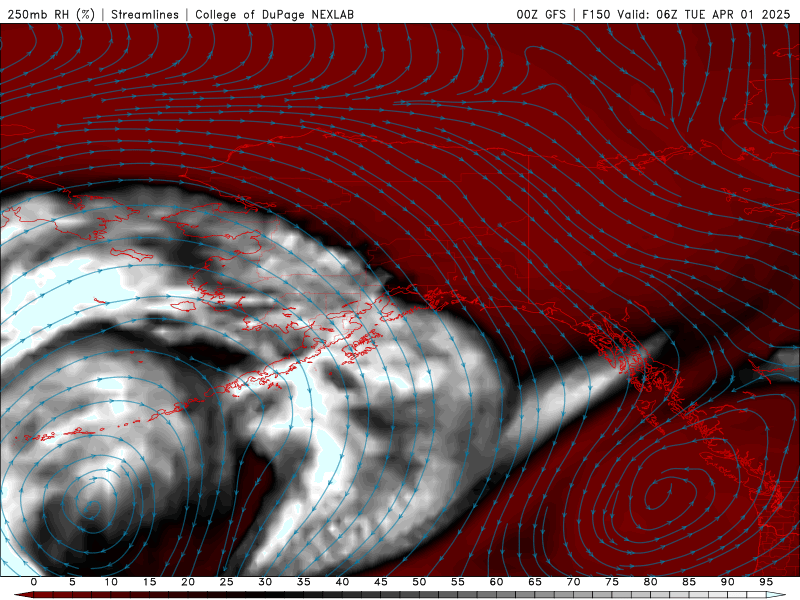Viewport: 800px width, 600px height.
Task: Click the colorbar label "50"
Action: coord(419,582)
